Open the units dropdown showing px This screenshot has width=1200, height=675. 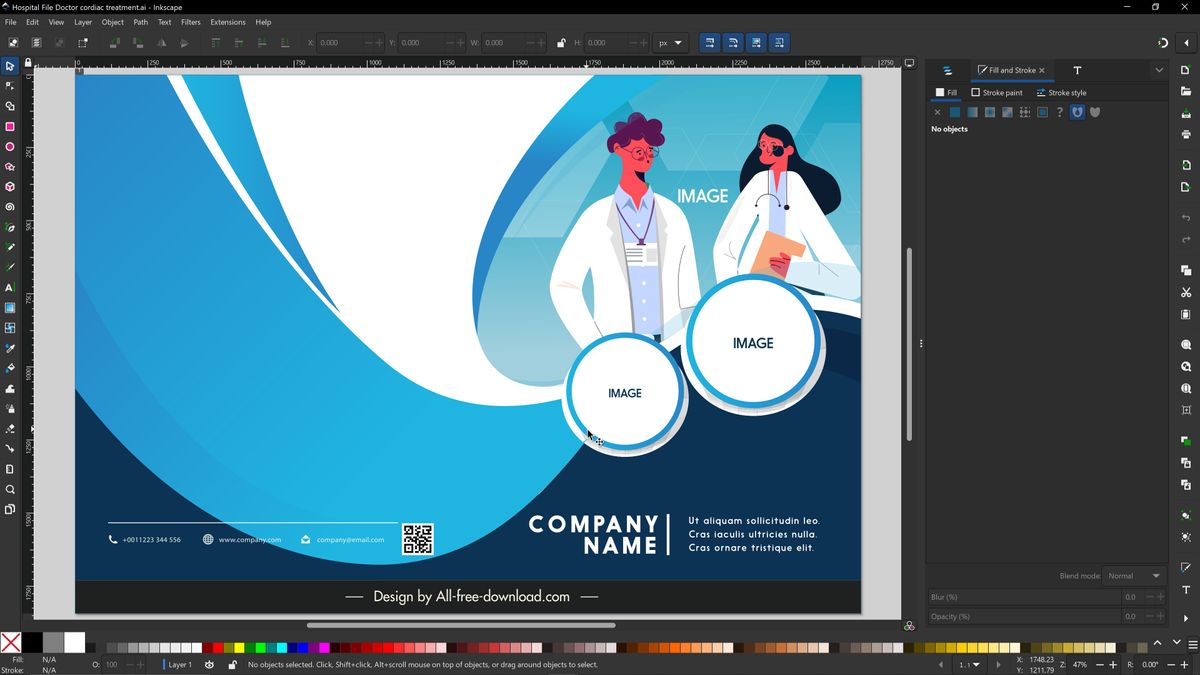click(670, 42)
